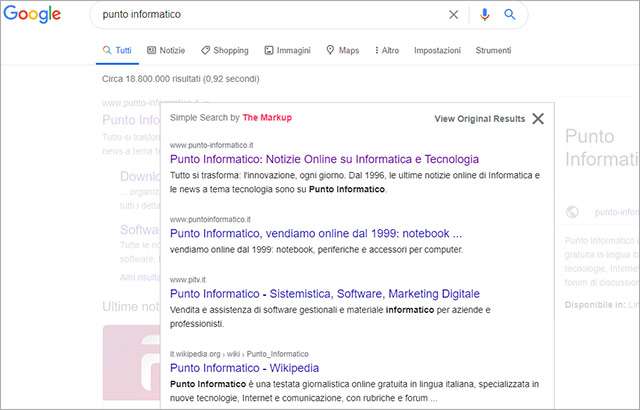Expand the Altro menu
Viewport: 640px width, 410px height.
click(x=387, y=50)
